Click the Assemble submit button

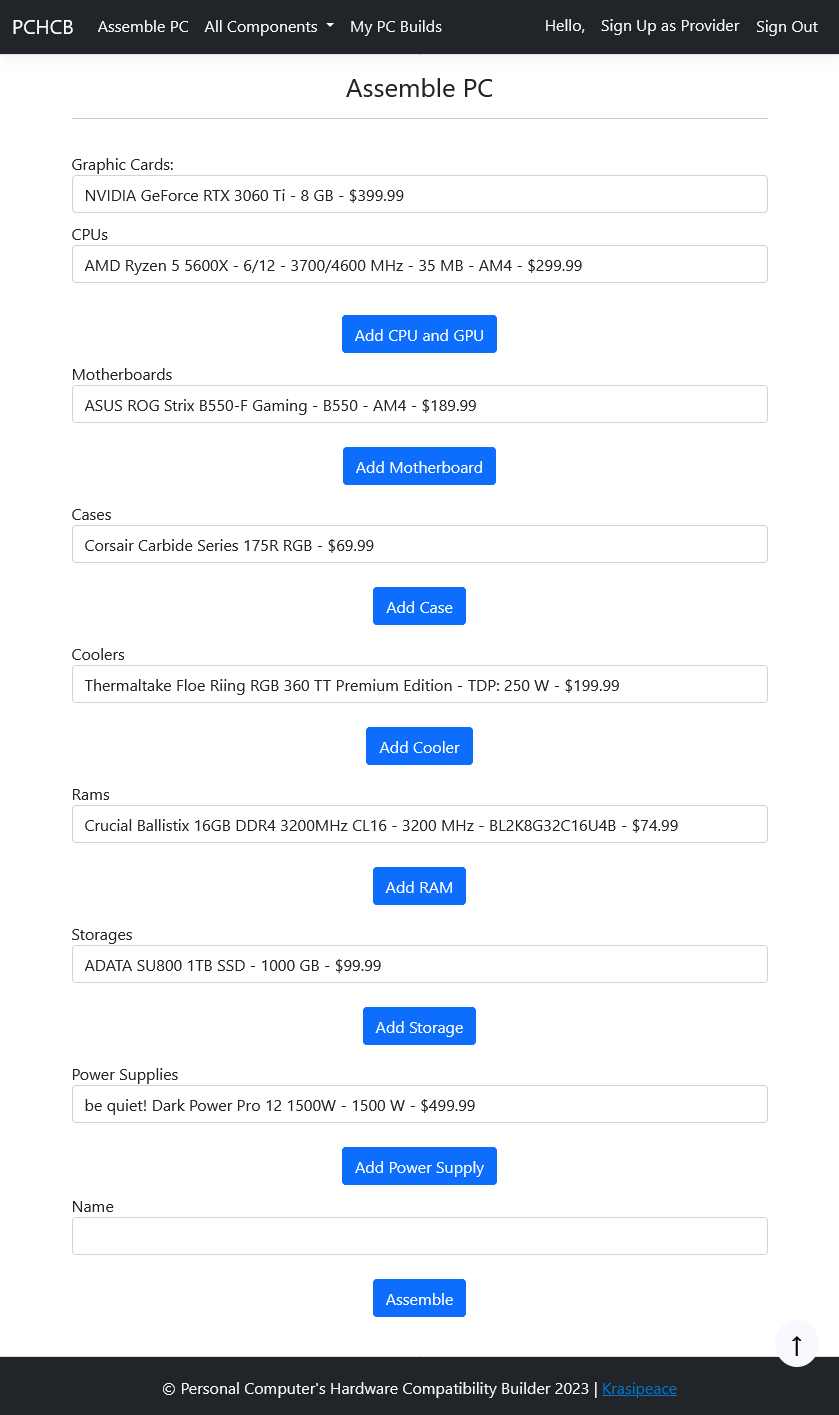click(419, 1299)
